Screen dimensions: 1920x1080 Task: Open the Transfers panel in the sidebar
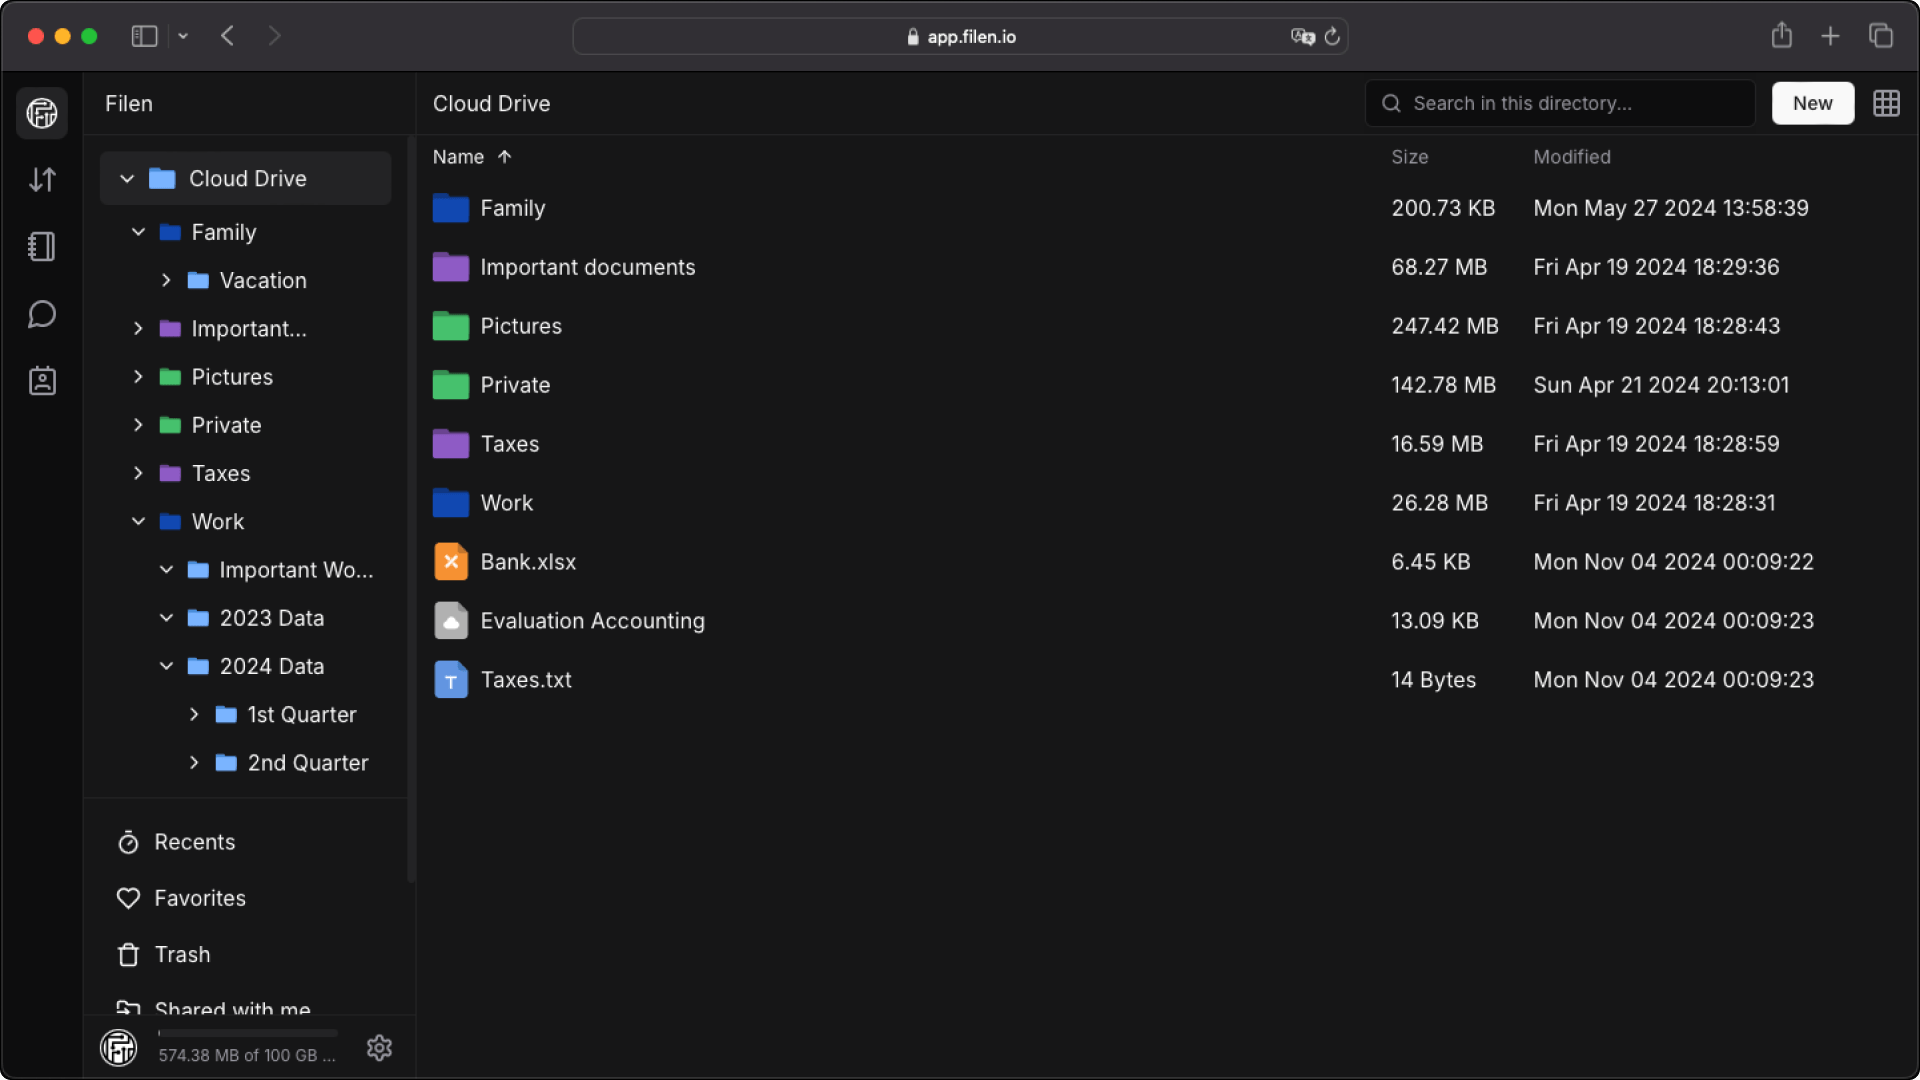(x=42, y=180)
